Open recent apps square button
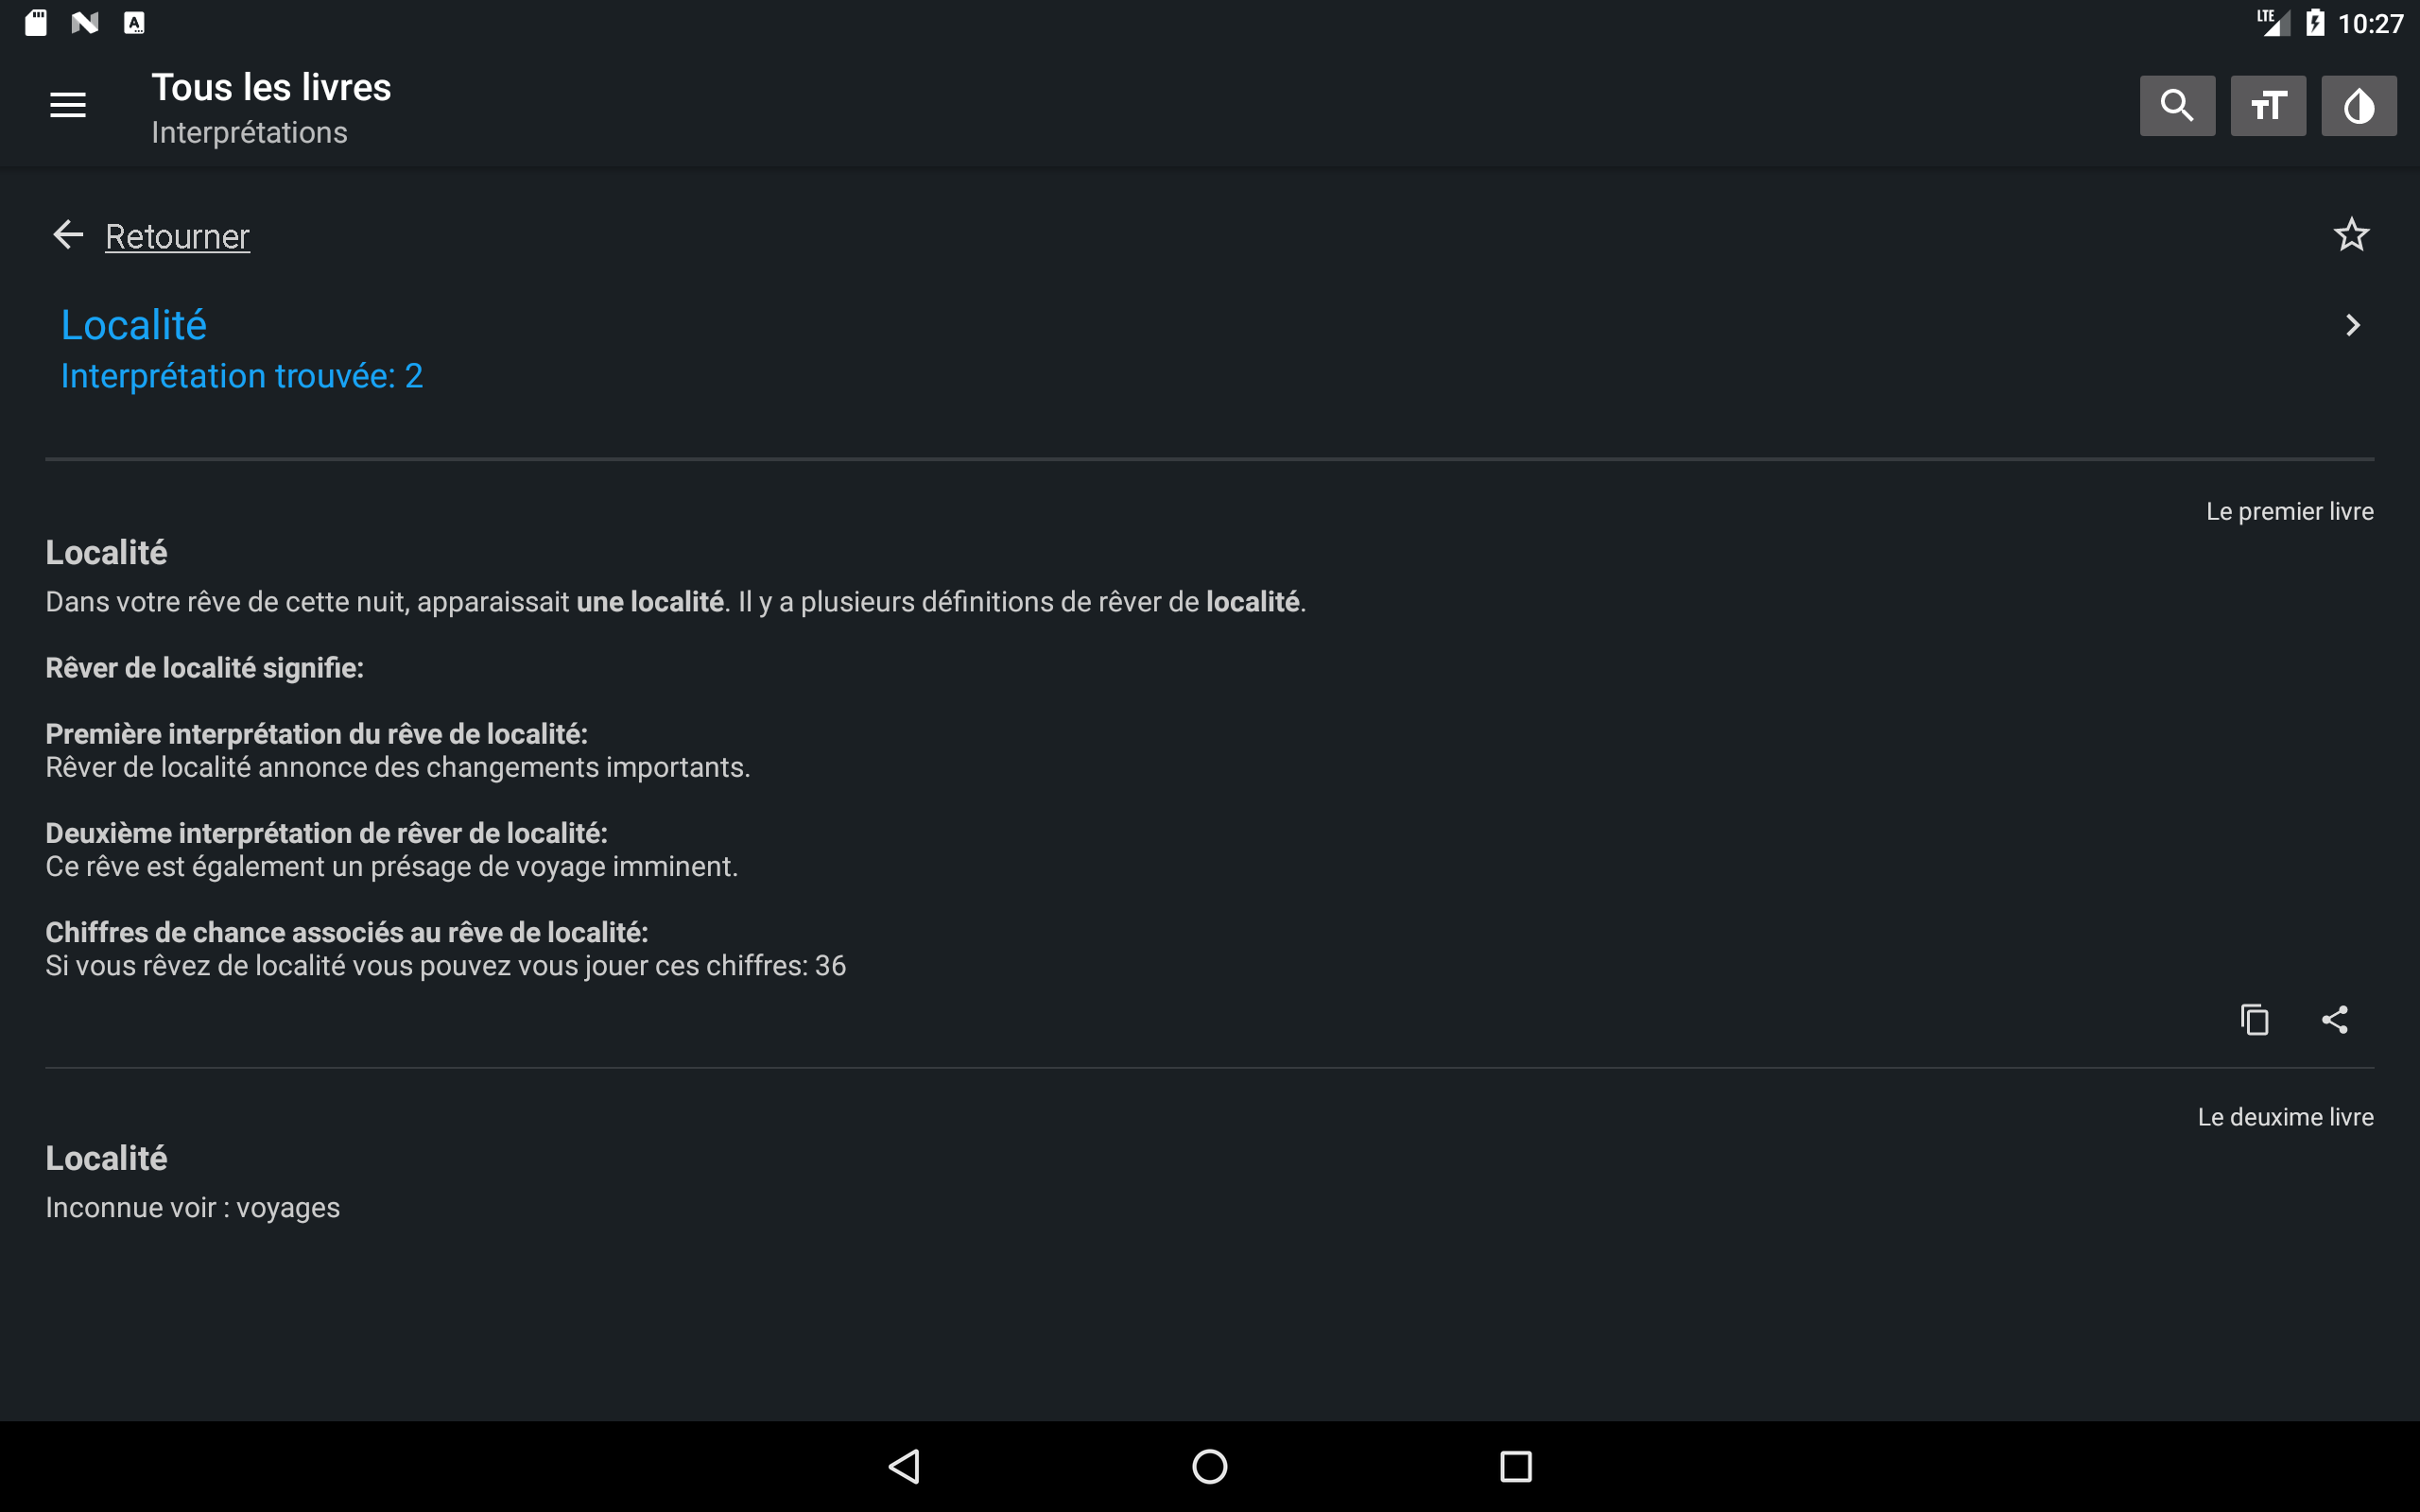The height and width of the screenshot is (1512, 2420). point(1515,1466)
